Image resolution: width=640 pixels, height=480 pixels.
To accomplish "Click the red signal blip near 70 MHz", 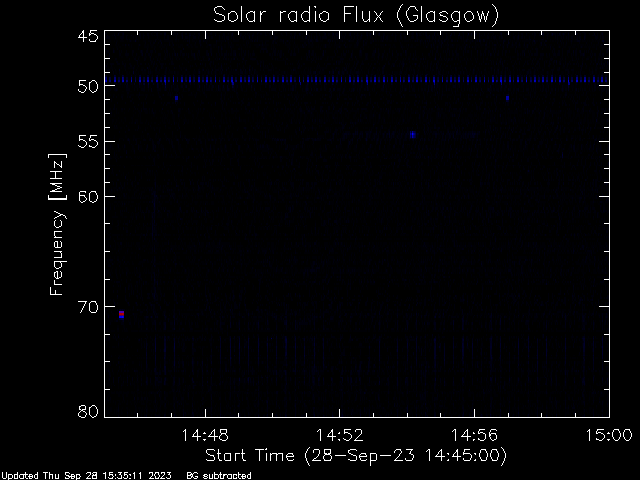I will pos(121,315).
